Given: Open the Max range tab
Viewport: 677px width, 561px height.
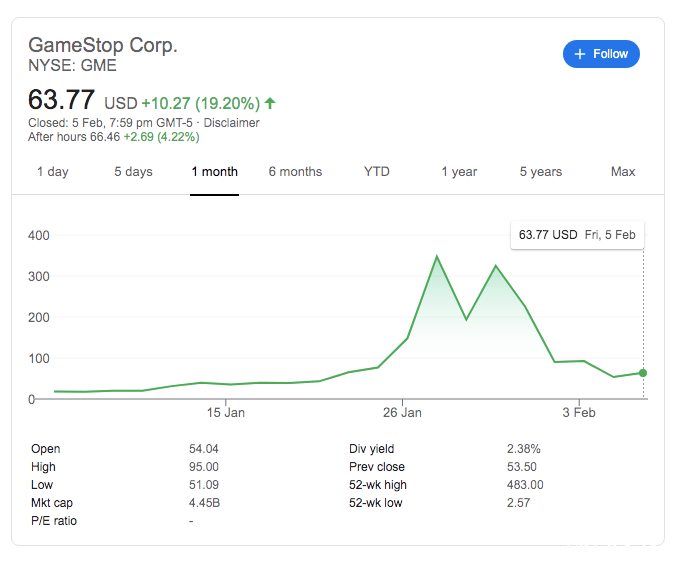Looking at the screenshot, I should (x=623, y=171).
